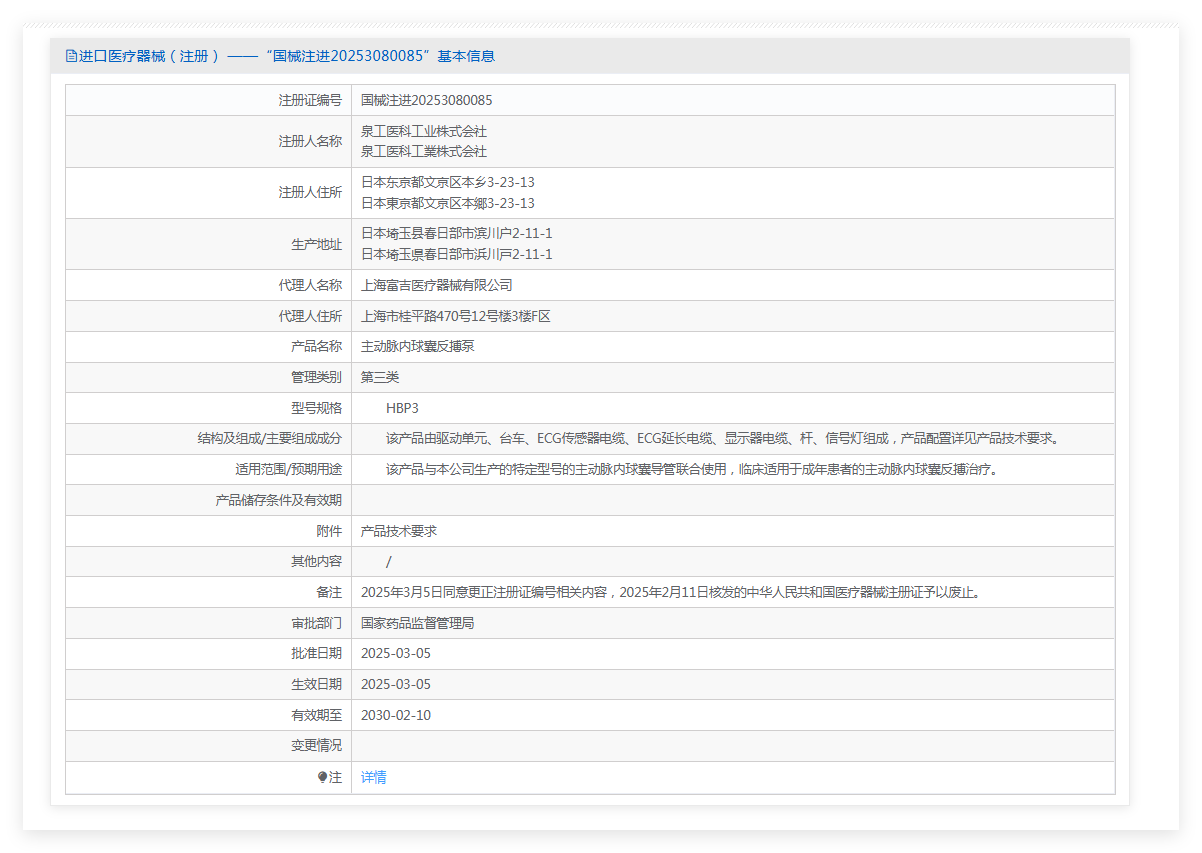
Task: Select address 日本东京都文京区本乡3-23-13
Action: pyautogui.click(x=448, y=182)
